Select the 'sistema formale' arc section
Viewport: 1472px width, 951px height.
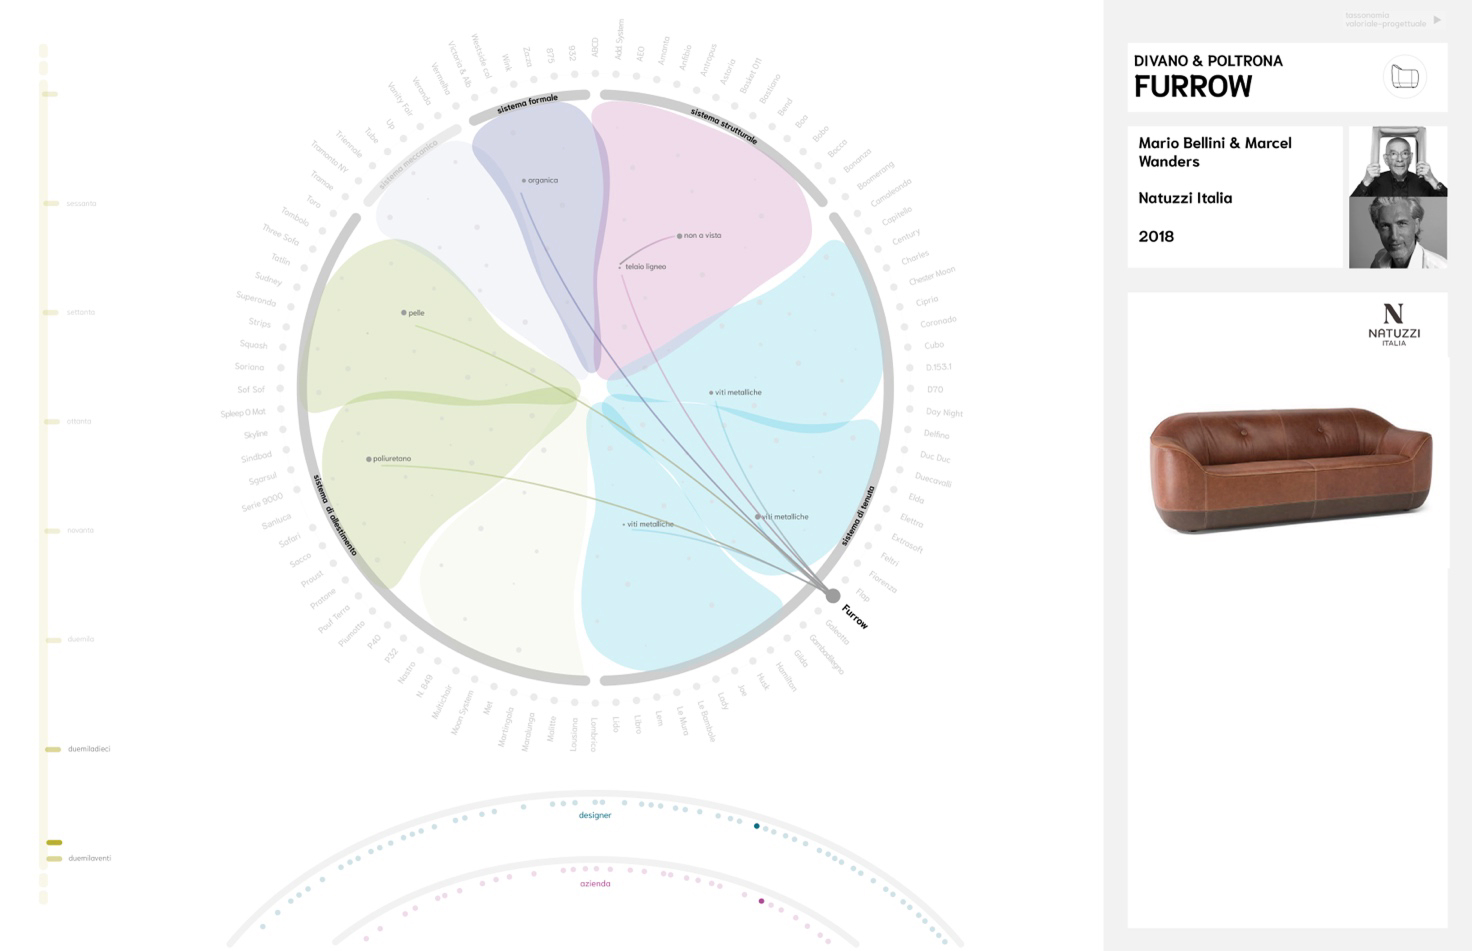click(528, 104)
